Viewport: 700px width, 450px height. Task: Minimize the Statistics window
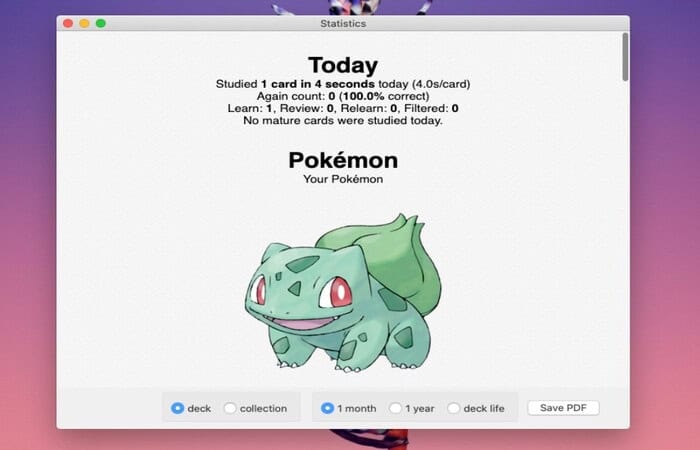tap(84, 23)
